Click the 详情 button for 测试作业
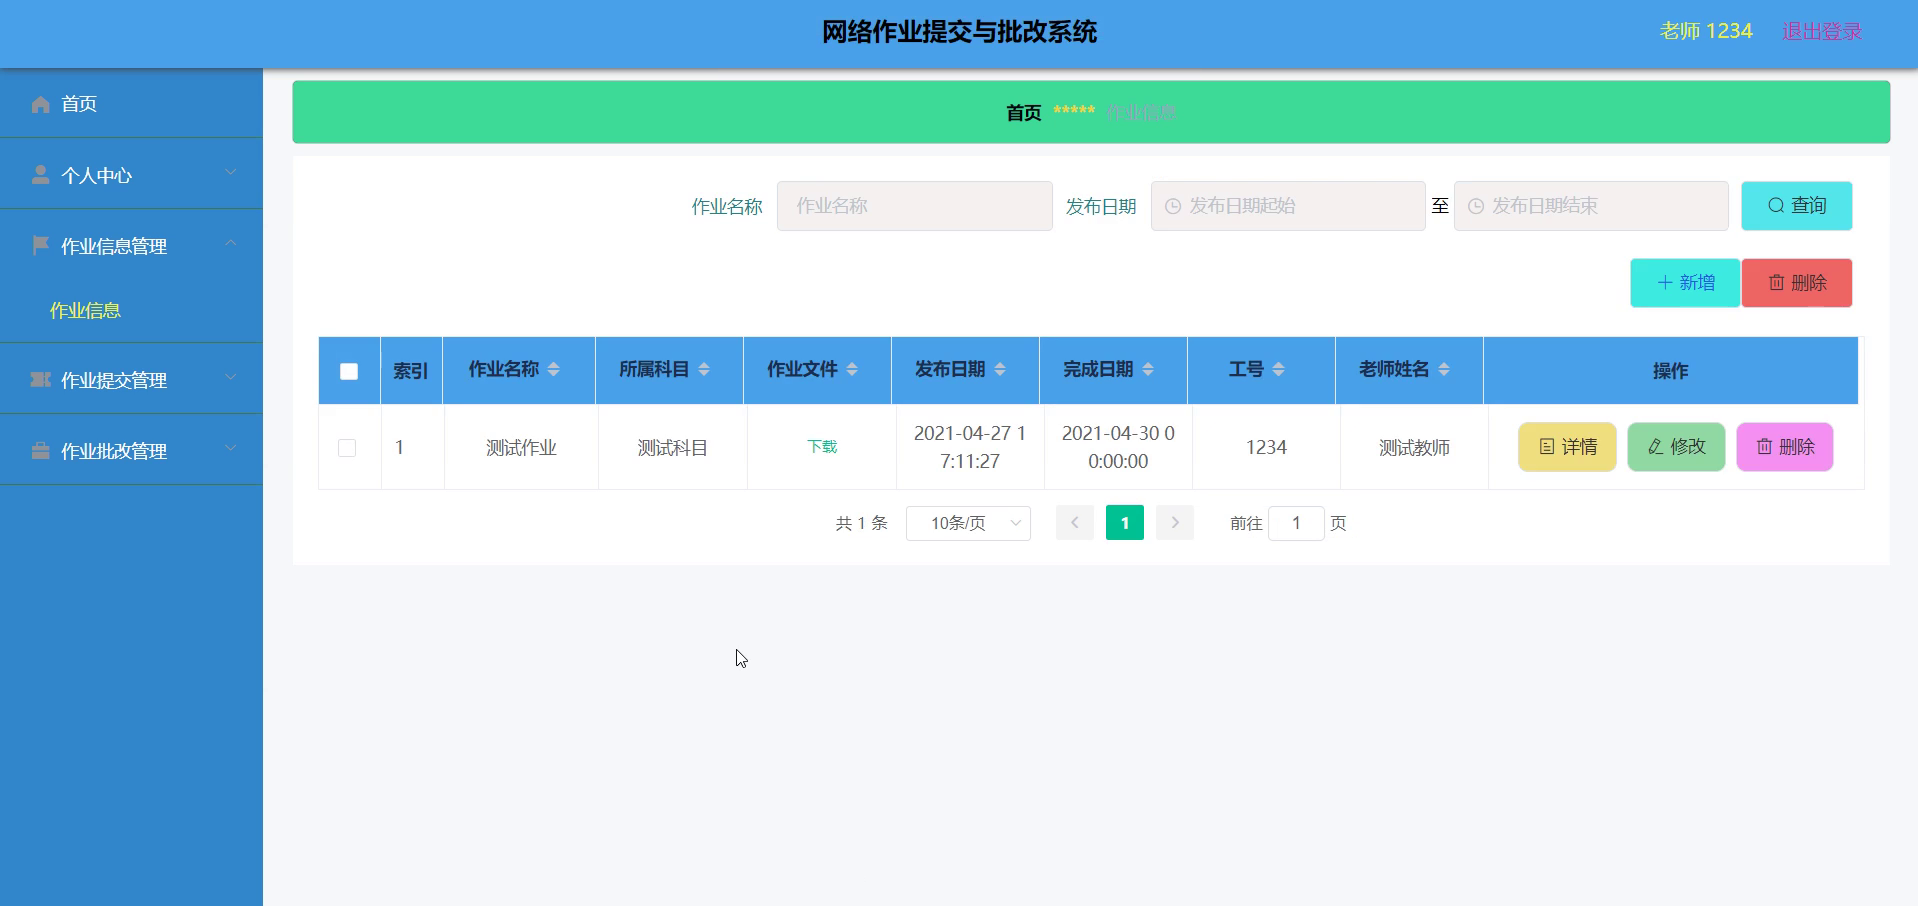Viewport: 1918px width, 906px height. pos(1567,447)
